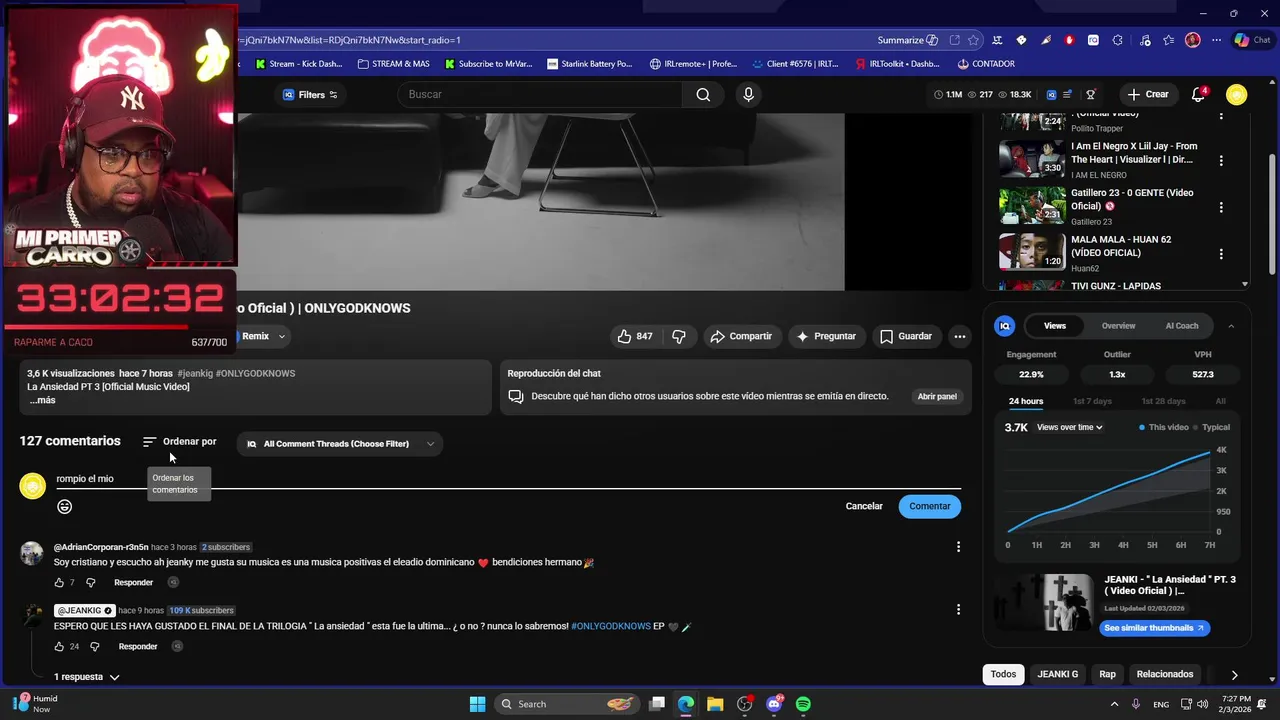Open the browser favorites list icon
The width and height of the screenshot is (1280, 720).
[1167, 40]
